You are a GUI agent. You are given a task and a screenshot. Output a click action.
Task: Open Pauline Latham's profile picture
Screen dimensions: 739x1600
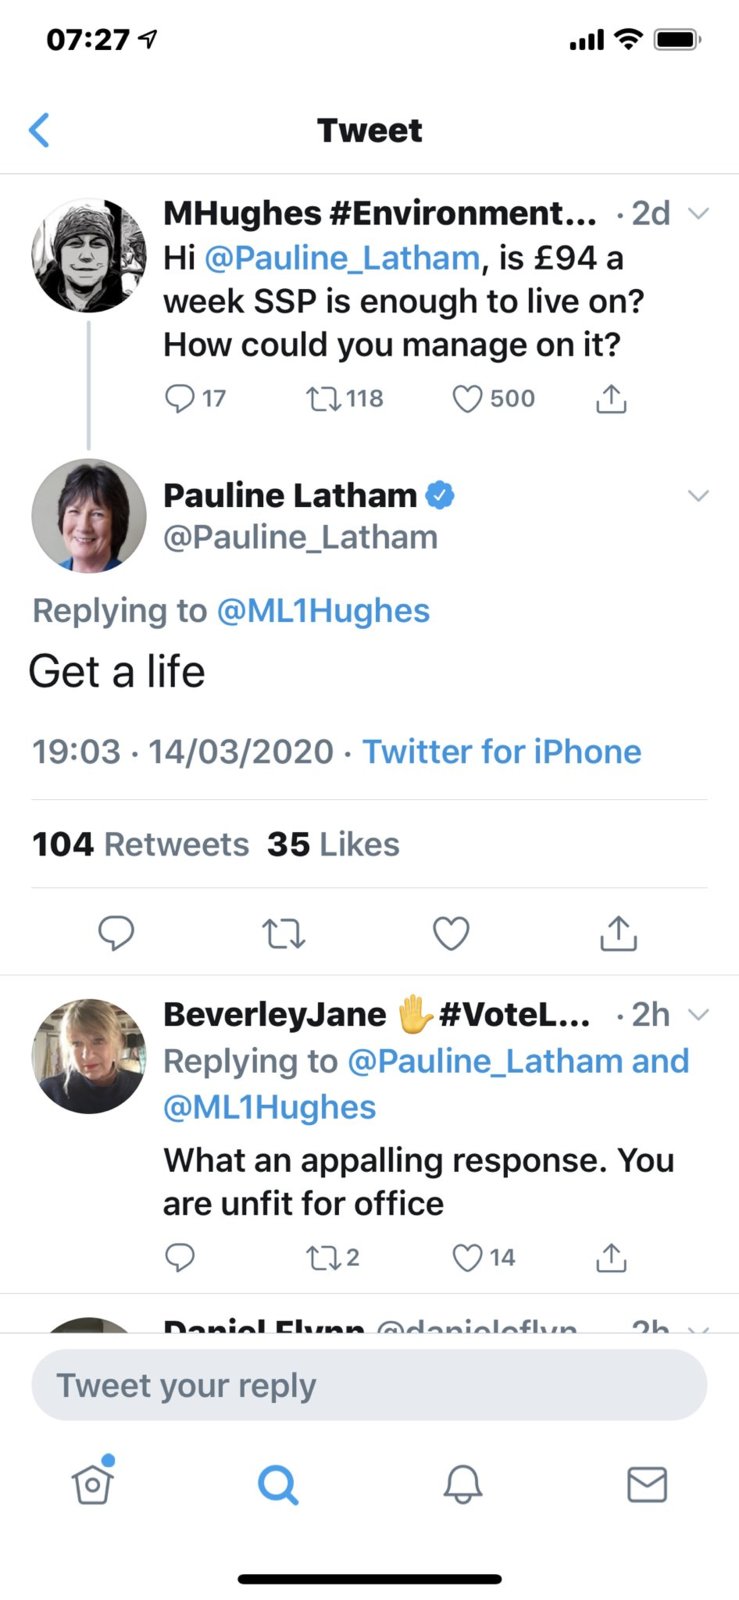[89, 516]
